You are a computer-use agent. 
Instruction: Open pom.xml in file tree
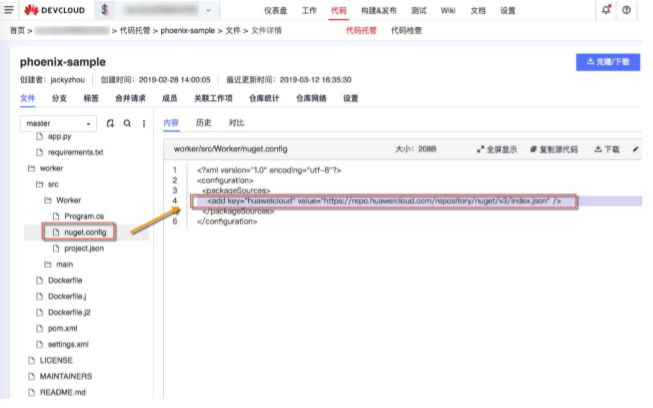coord(62,328)
